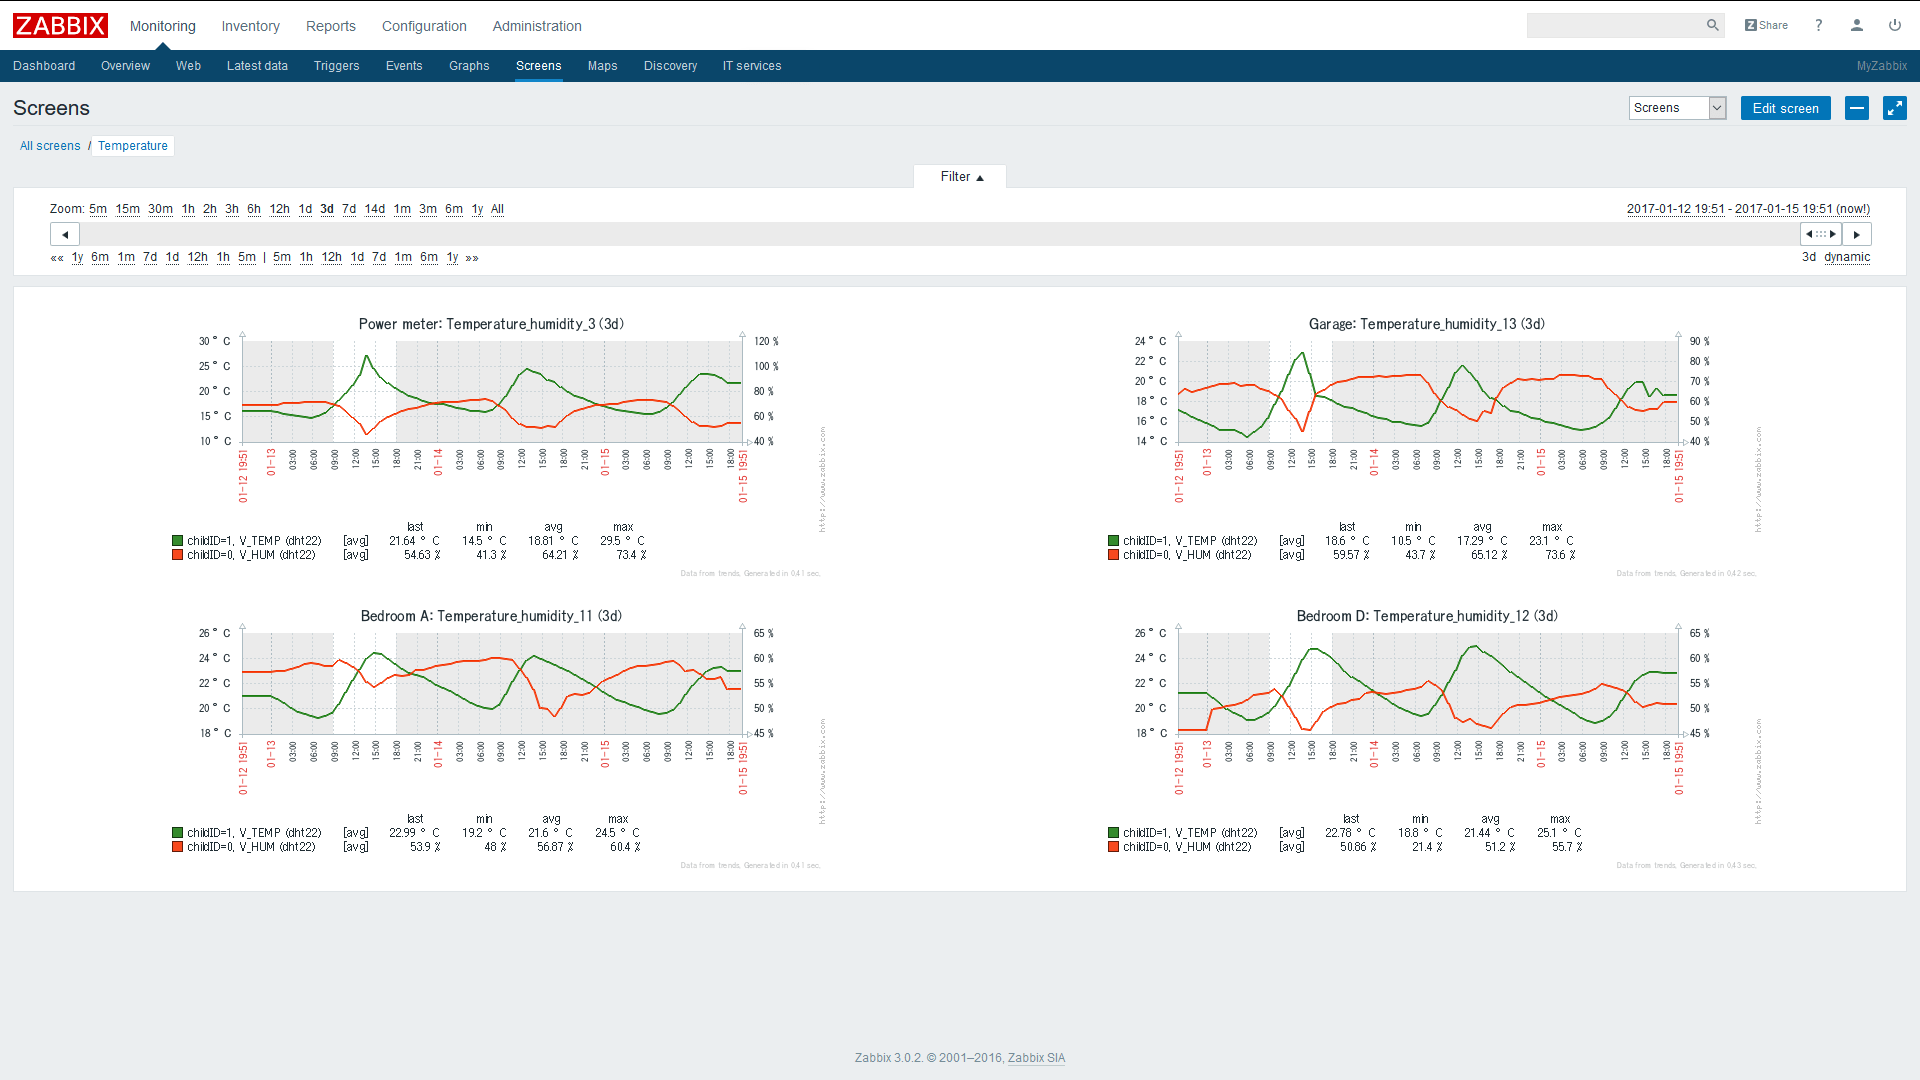Collapse the Filter section
This screenshot has height=1080, width=1920.
[x=959, y=176]
